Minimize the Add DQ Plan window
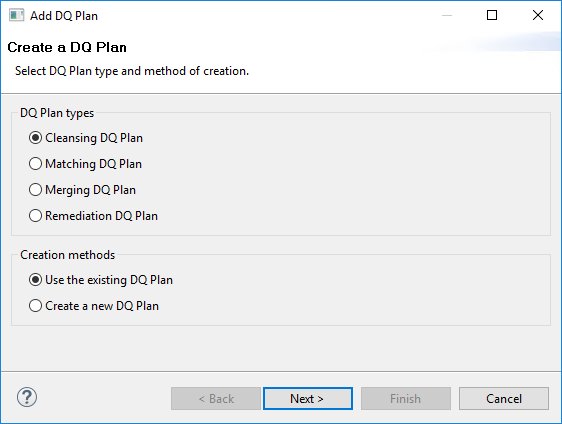This screenshot has width=562, height=424. coord(447,15)
